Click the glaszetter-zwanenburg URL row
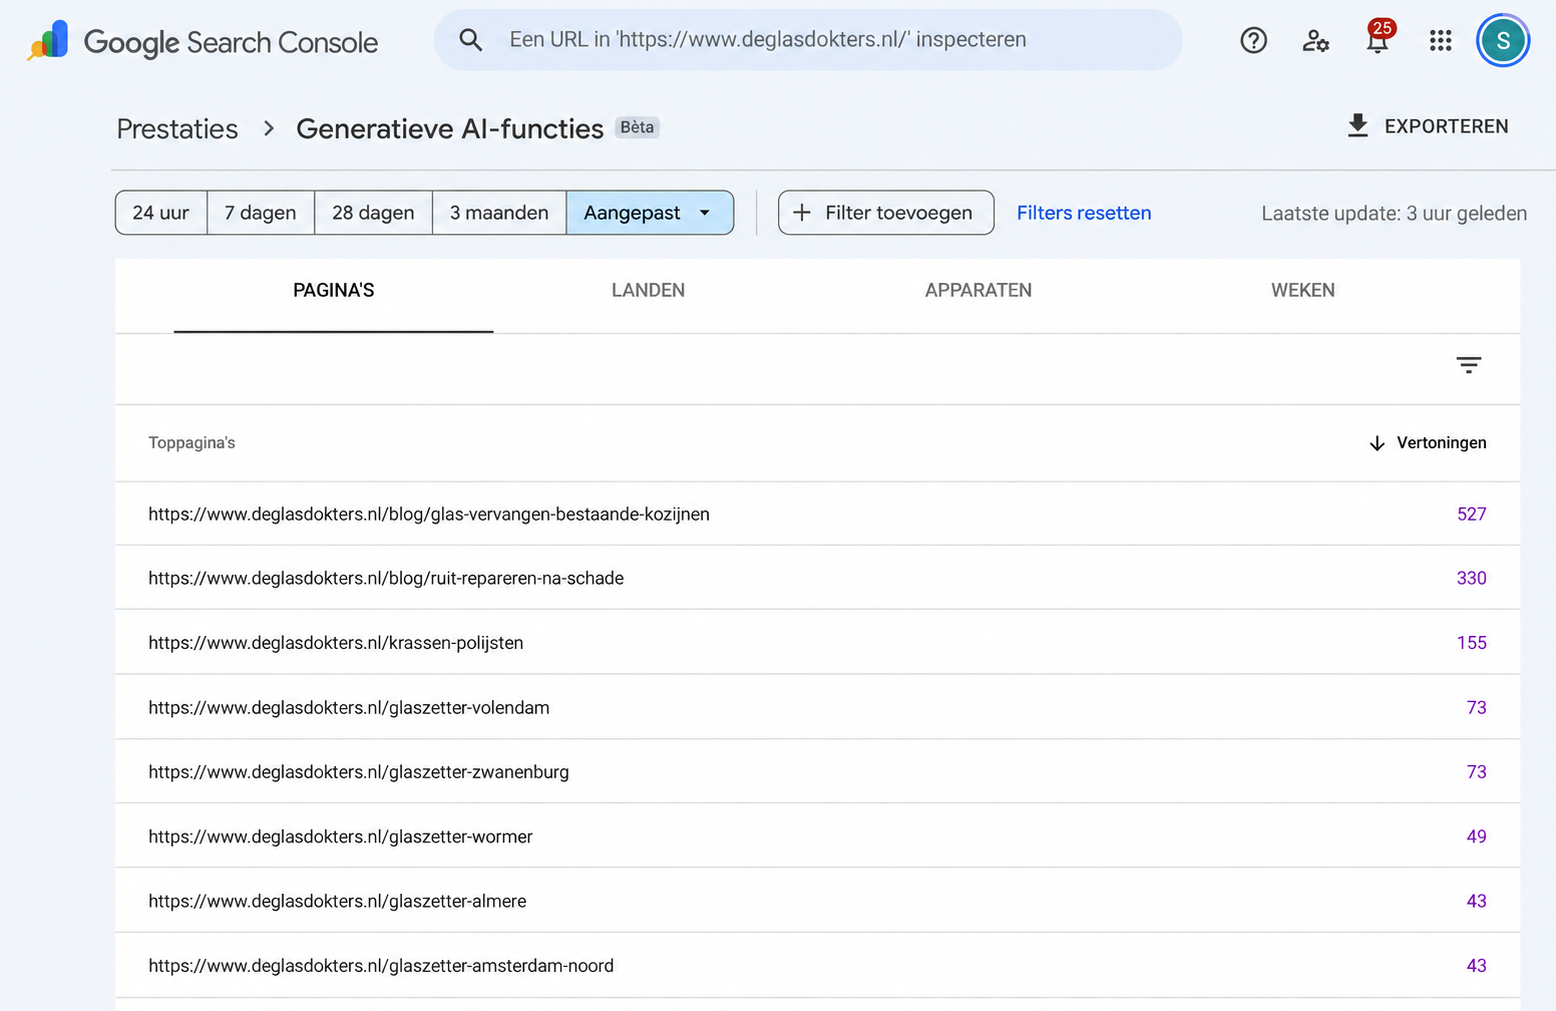Image resolution: width=1556 pixels, height=1011 pixels. (x=818, y=772)
